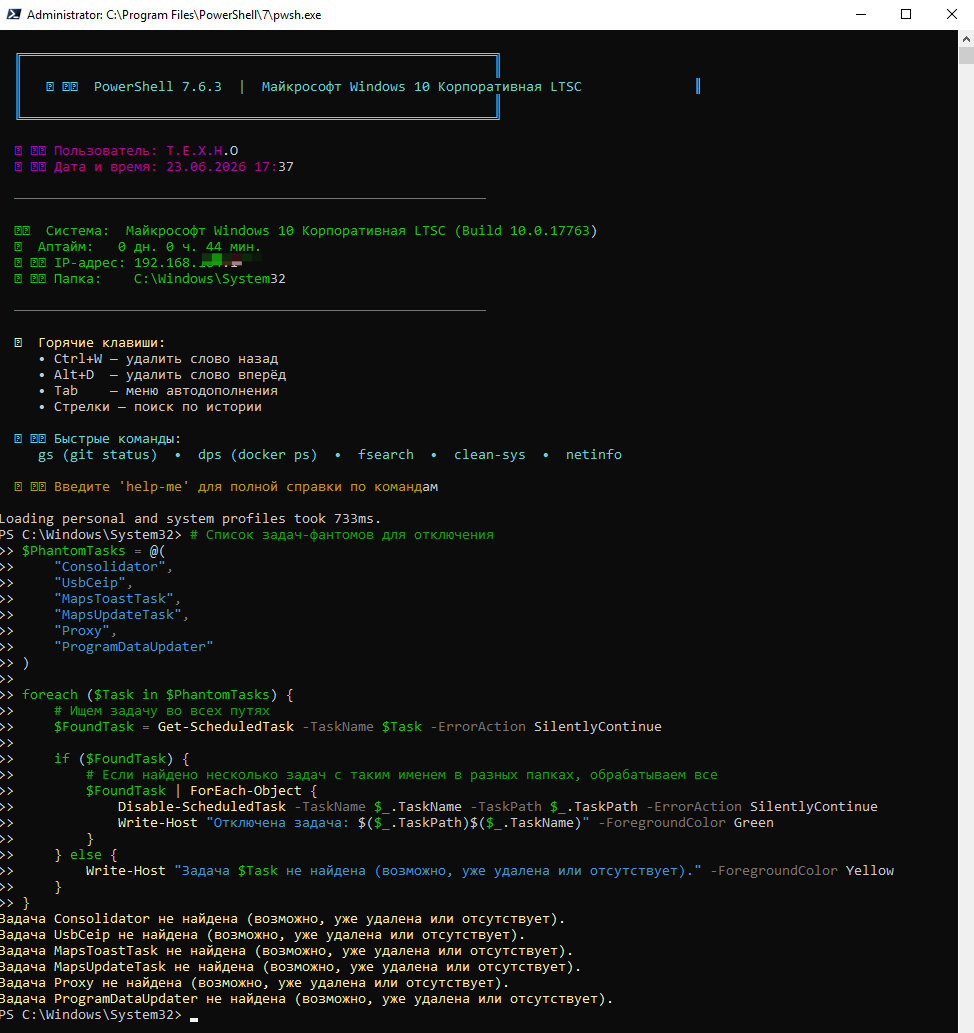Click 'Майкрософт Windows 10 Корпоративная LTSC' in the banner box
Screen dimensions: 974x1033
[x=422, y=86]
